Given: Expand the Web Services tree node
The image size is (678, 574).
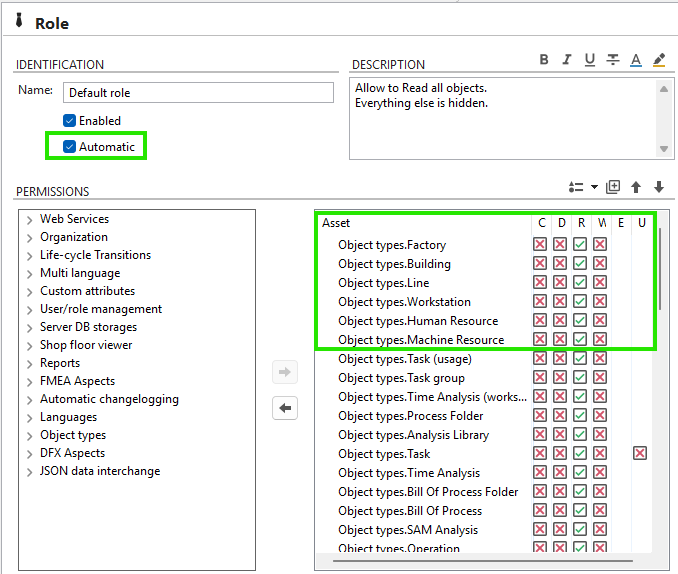Looking at the screenshot, I should [x=30, y=220].
